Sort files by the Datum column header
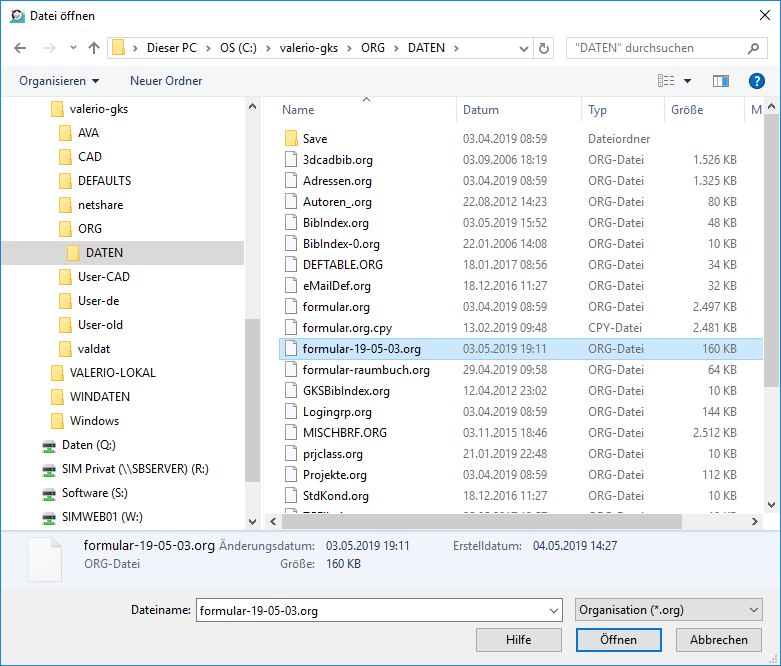The image size is (781, 666). (x=481, y=110)
